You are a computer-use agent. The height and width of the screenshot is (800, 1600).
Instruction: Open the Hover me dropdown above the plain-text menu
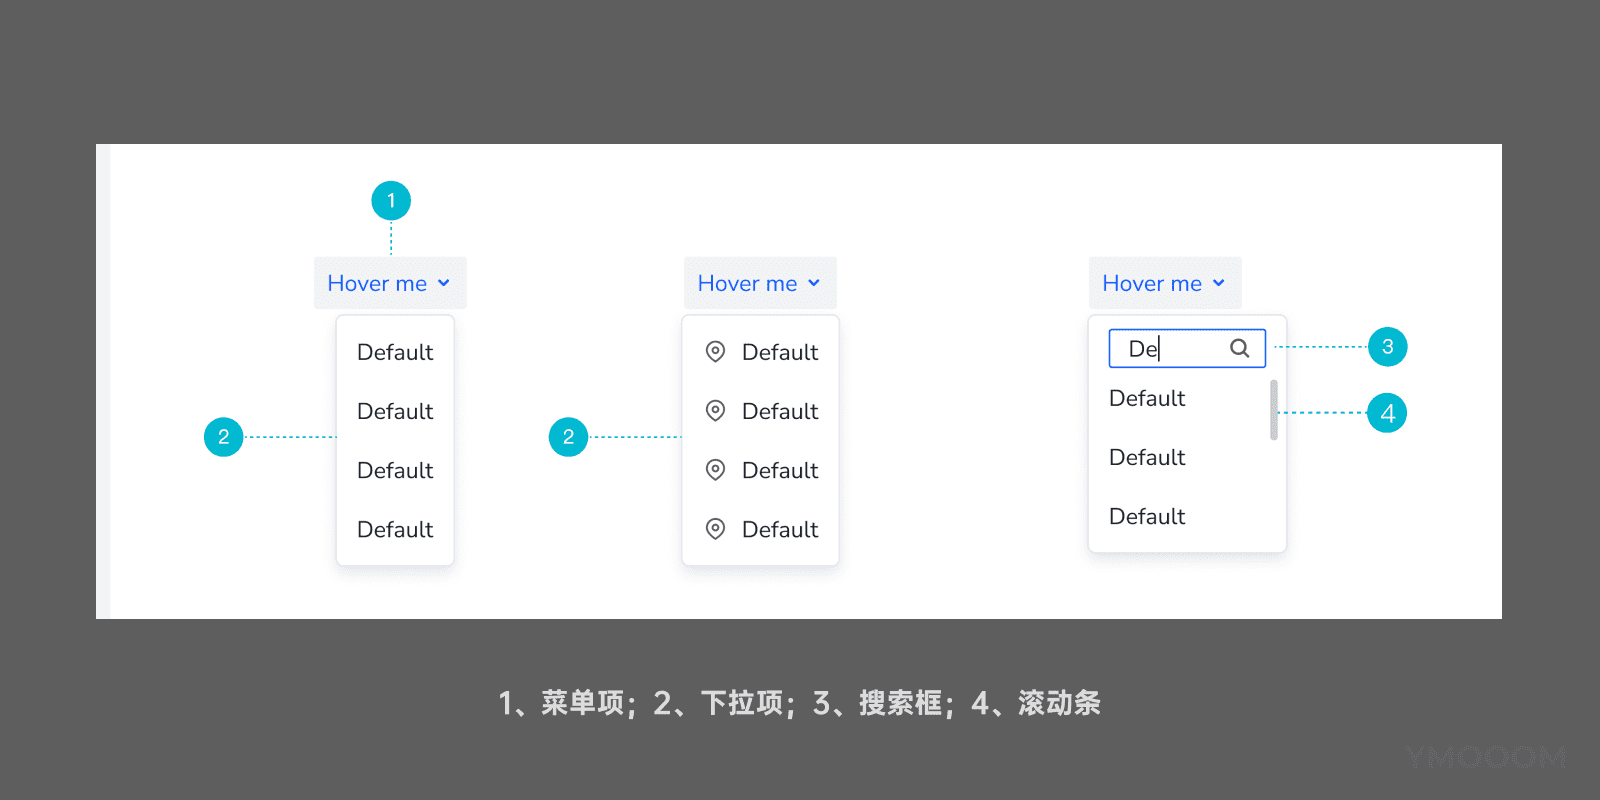point(390,283)
